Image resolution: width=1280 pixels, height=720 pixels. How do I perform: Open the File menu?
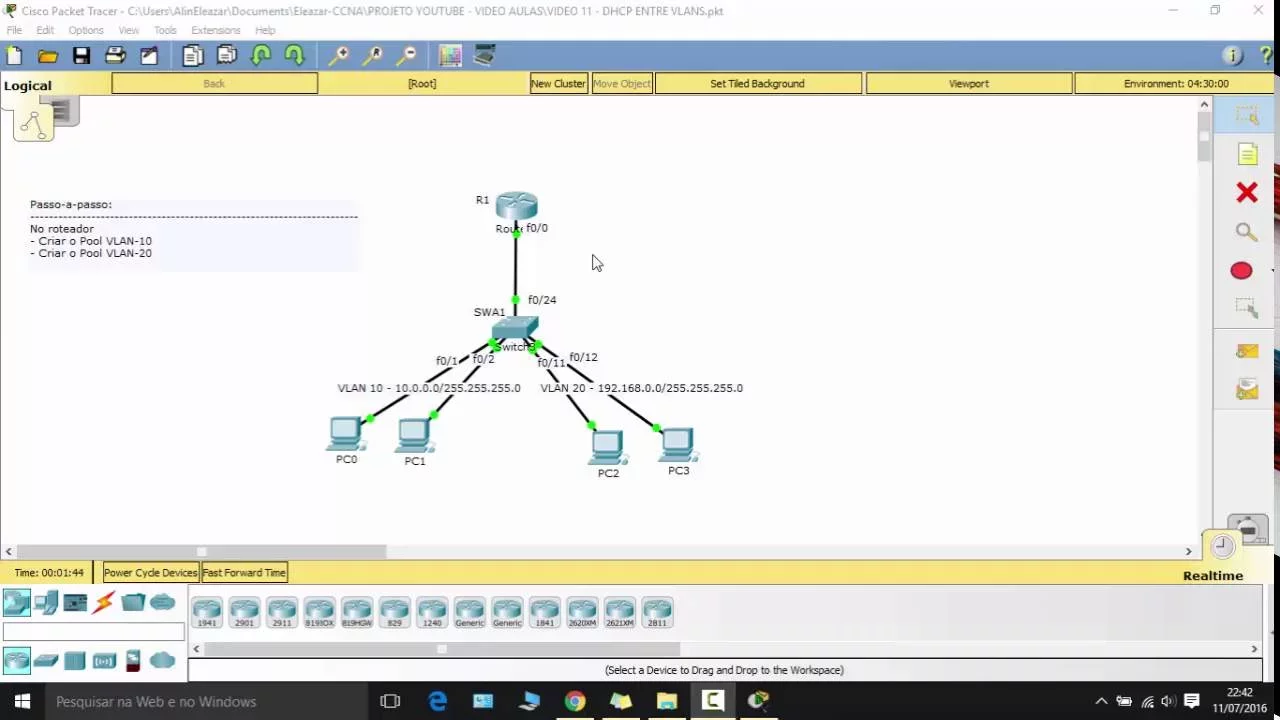click(x=14, y=30)
